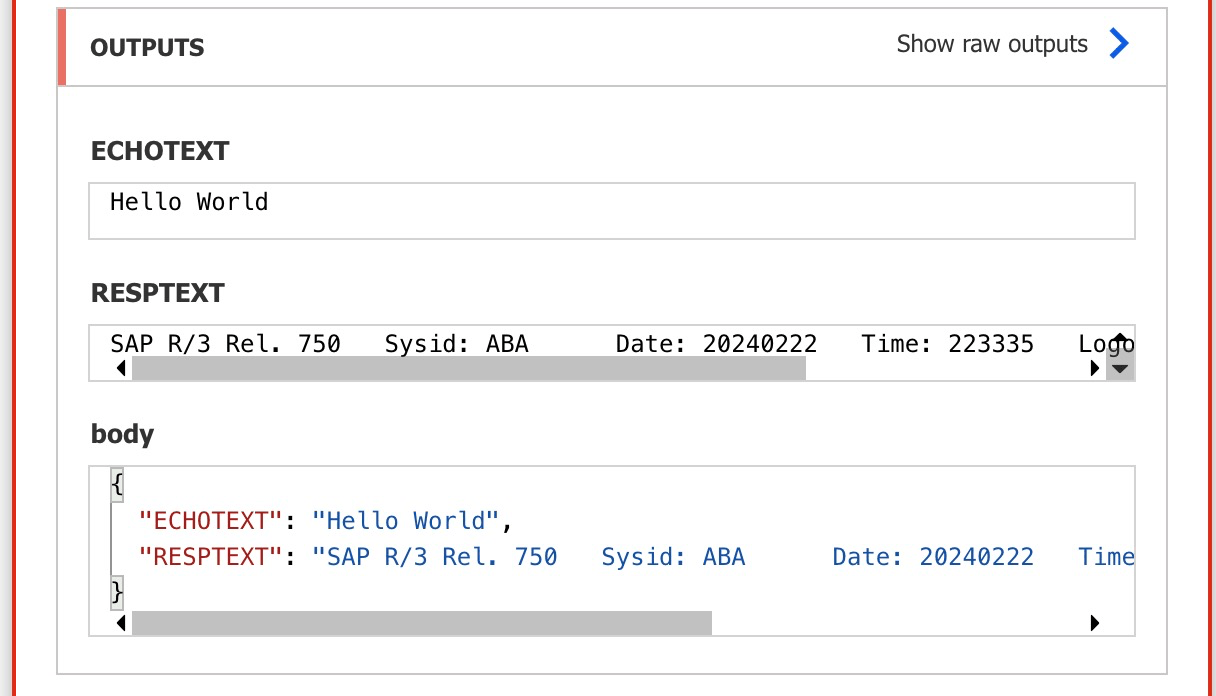Click the right scroll arrow in body panel

pyautogui.click(x=1095, y=622)
